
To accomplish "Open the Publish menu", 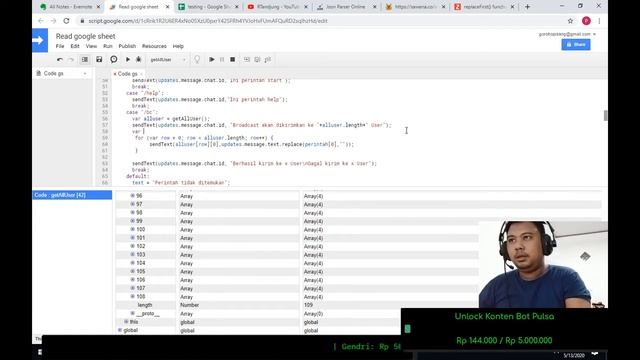I will point(127,46).
